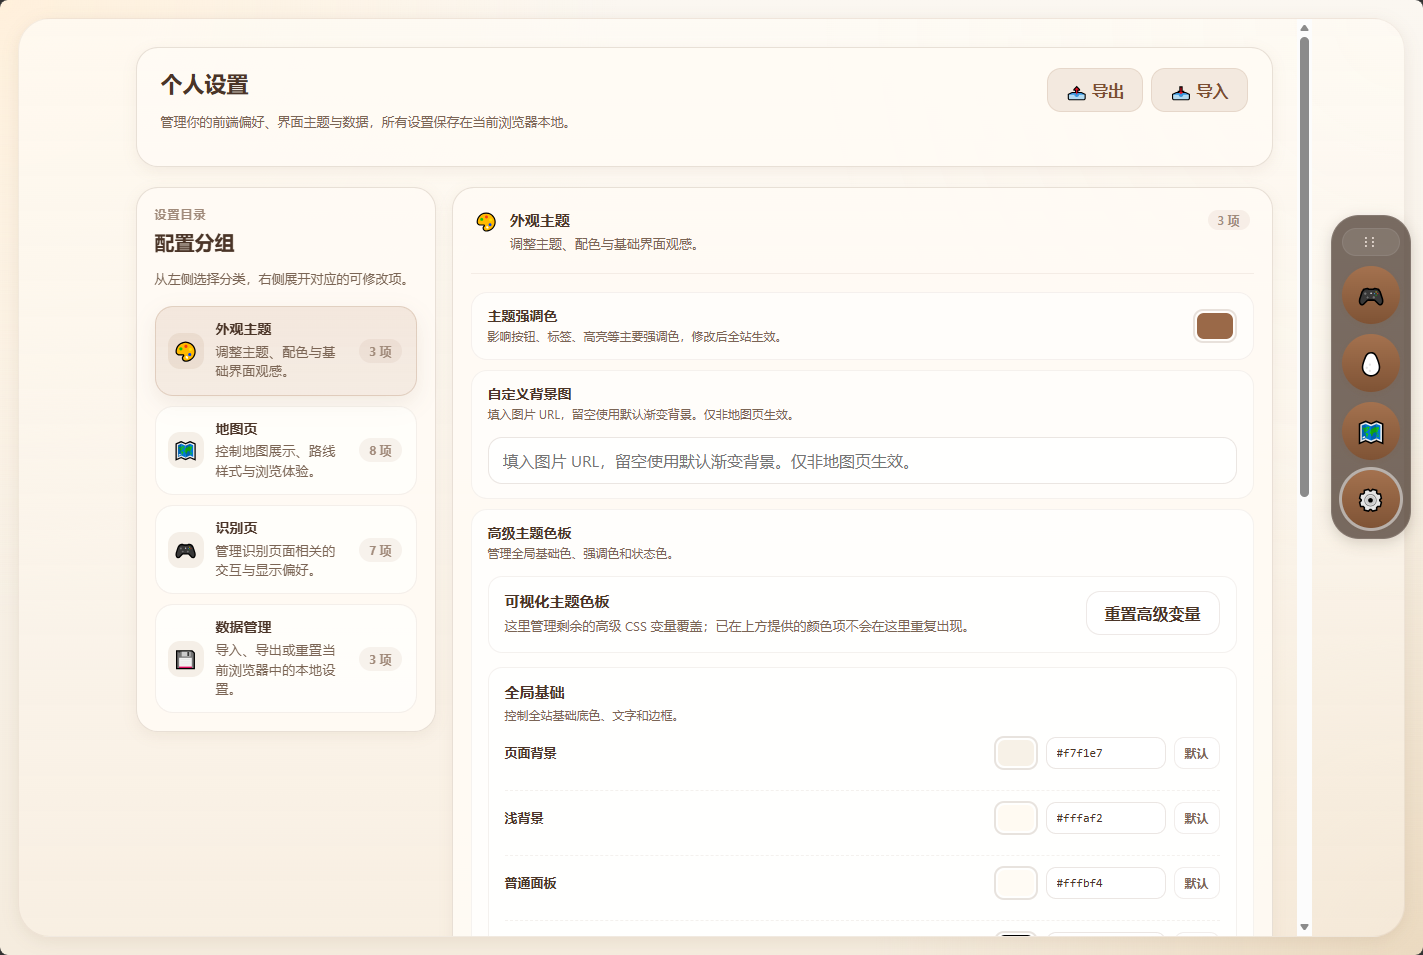Click the scrollbar down arrow
Viewport: 1423px width, 955px height.
coord(1304,927)
